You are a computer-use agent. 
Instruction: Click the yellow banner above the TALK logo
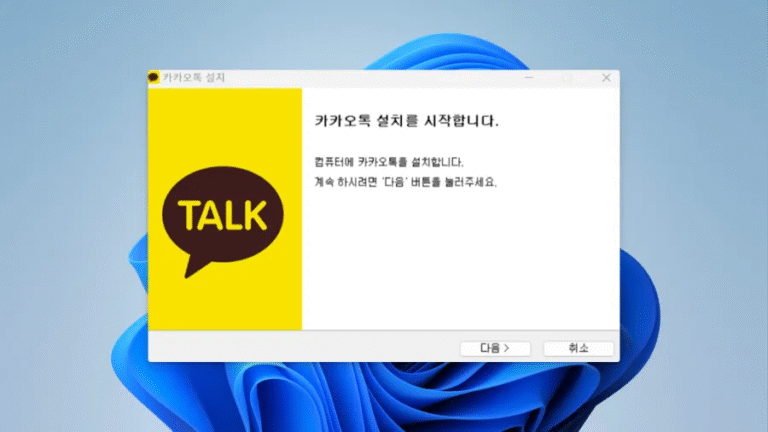point(225,118)
